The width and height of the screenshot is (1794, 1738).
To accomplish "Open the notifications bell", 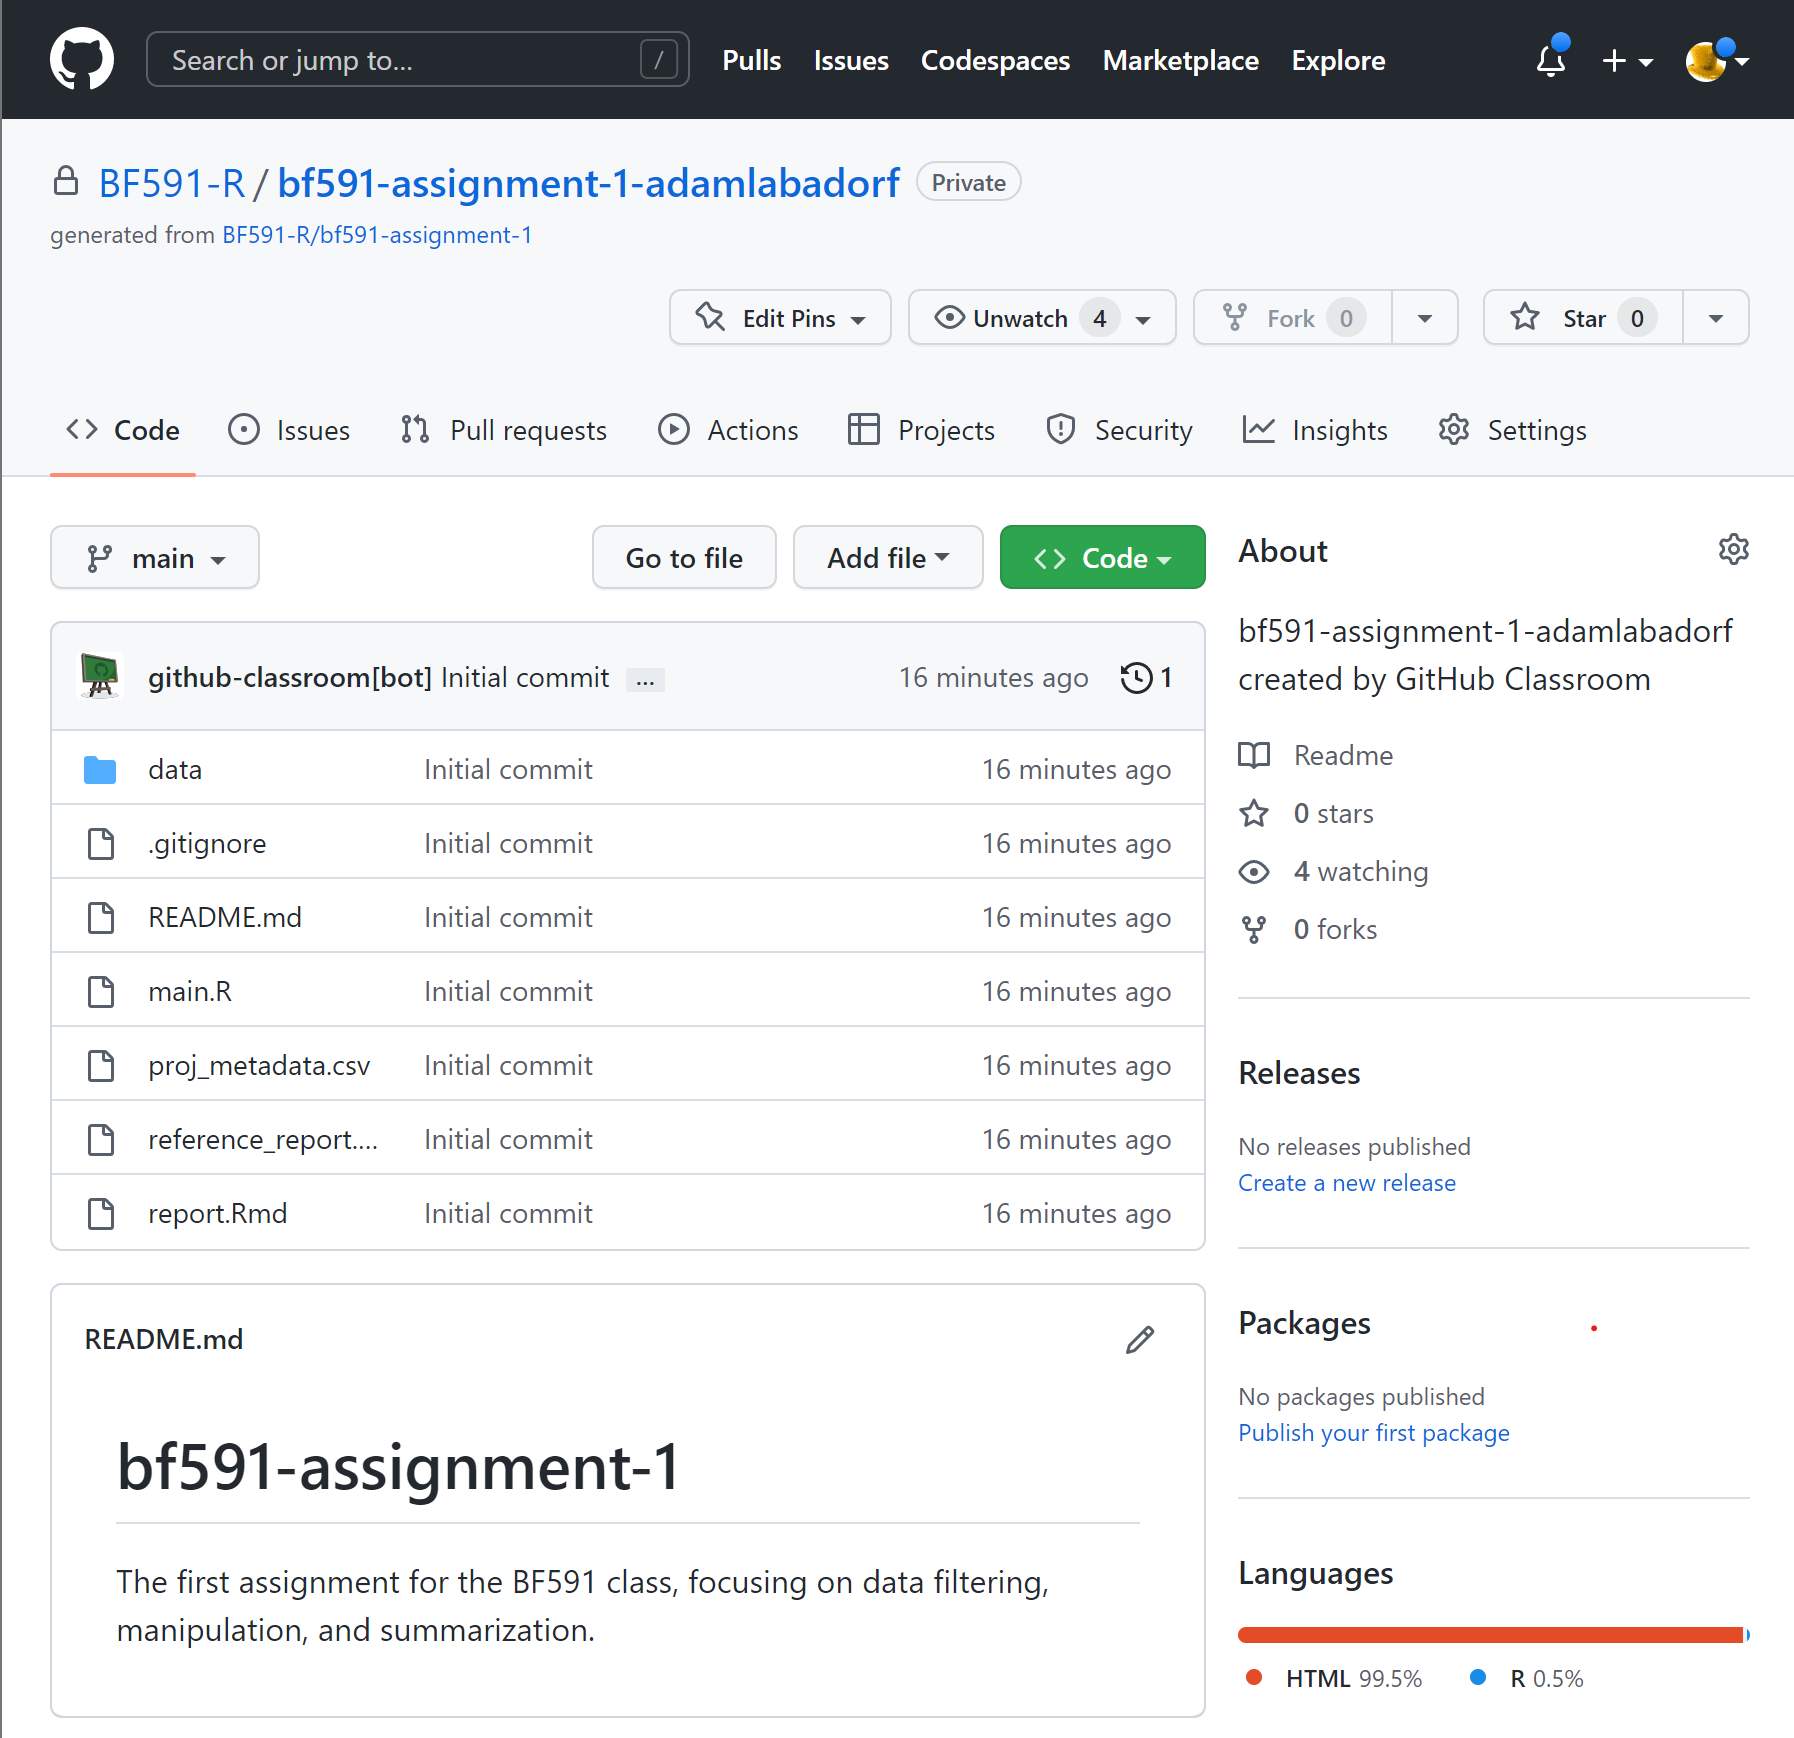I will [x=1550, y=61].
